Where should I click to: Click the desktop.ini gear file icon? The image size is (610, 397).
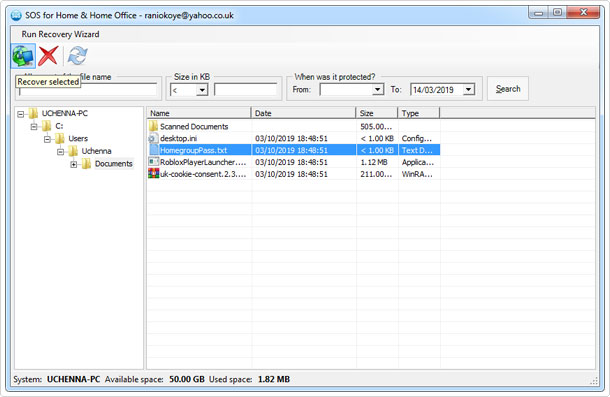(153, 138)
